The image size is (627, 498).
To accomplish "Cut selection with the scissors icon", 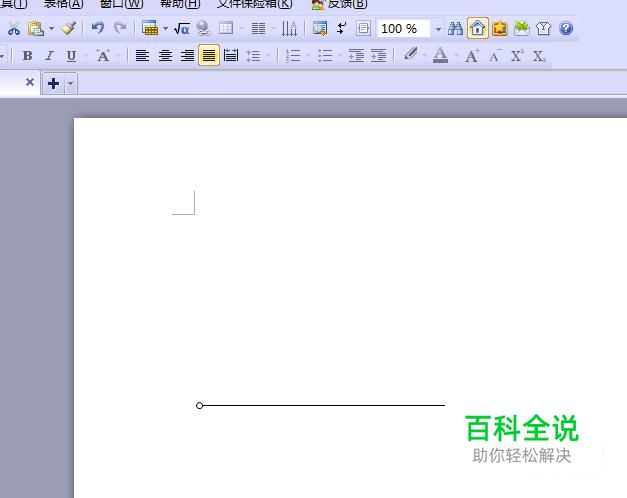I will point(14,28).
